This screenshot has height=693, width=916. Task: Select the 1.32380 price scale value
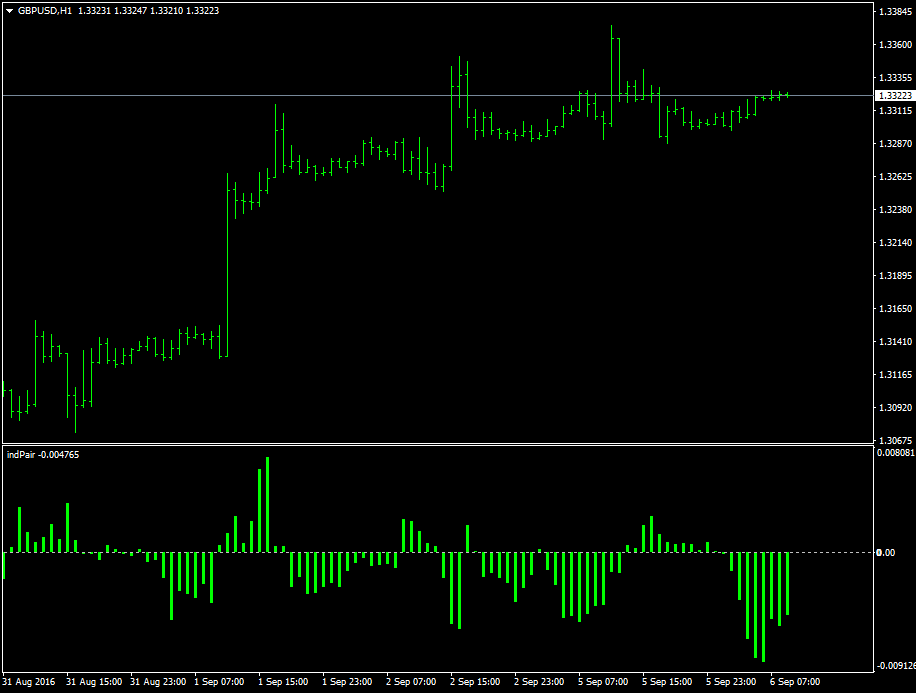click(895, 210)
